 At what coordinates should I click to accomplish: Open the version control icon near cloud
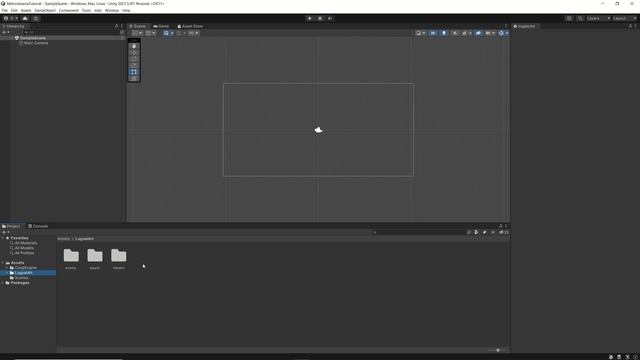click(36, 18)
